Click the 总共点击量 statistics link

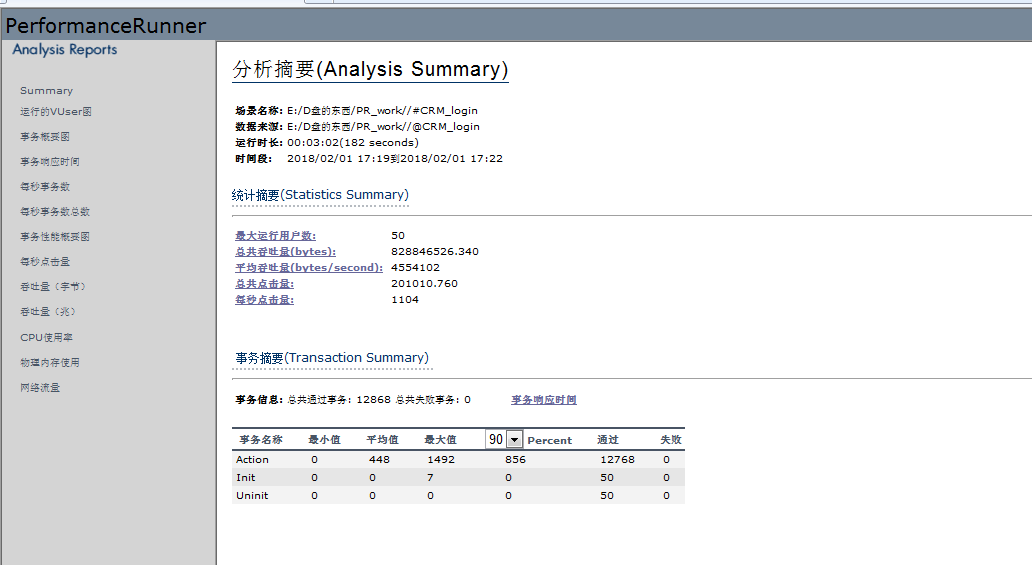click(x=264, y=284)
